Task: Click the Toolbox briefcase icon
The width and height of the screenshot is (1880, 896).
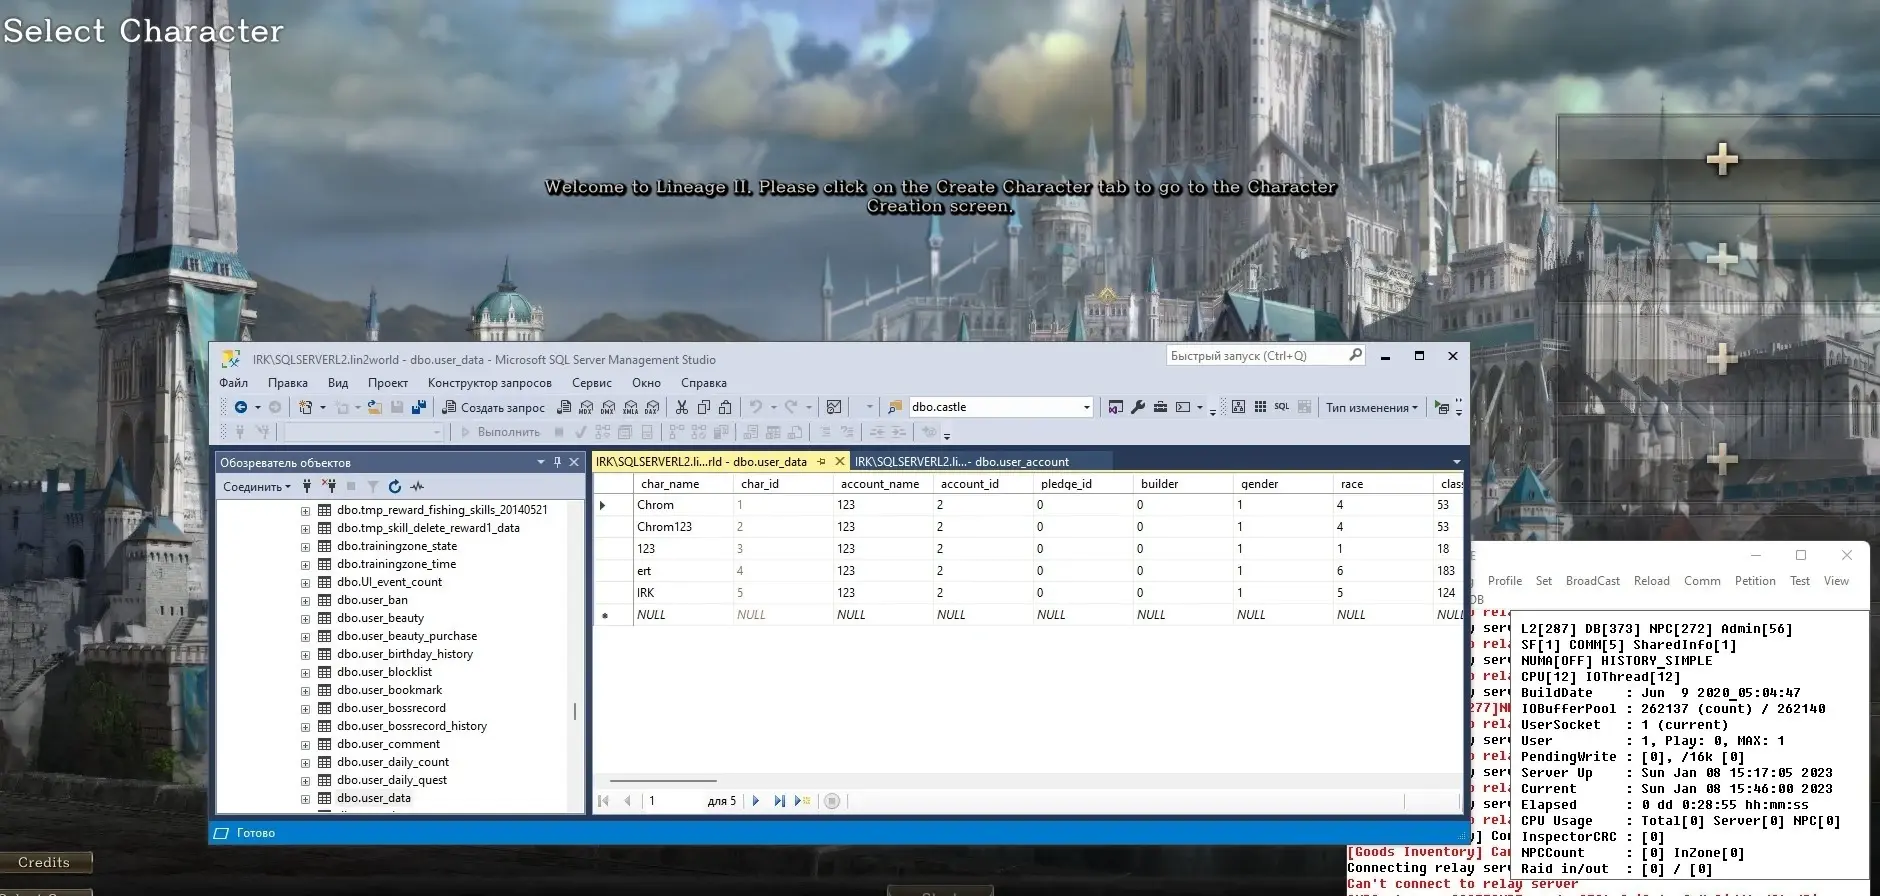Action: pos(1160,407)
